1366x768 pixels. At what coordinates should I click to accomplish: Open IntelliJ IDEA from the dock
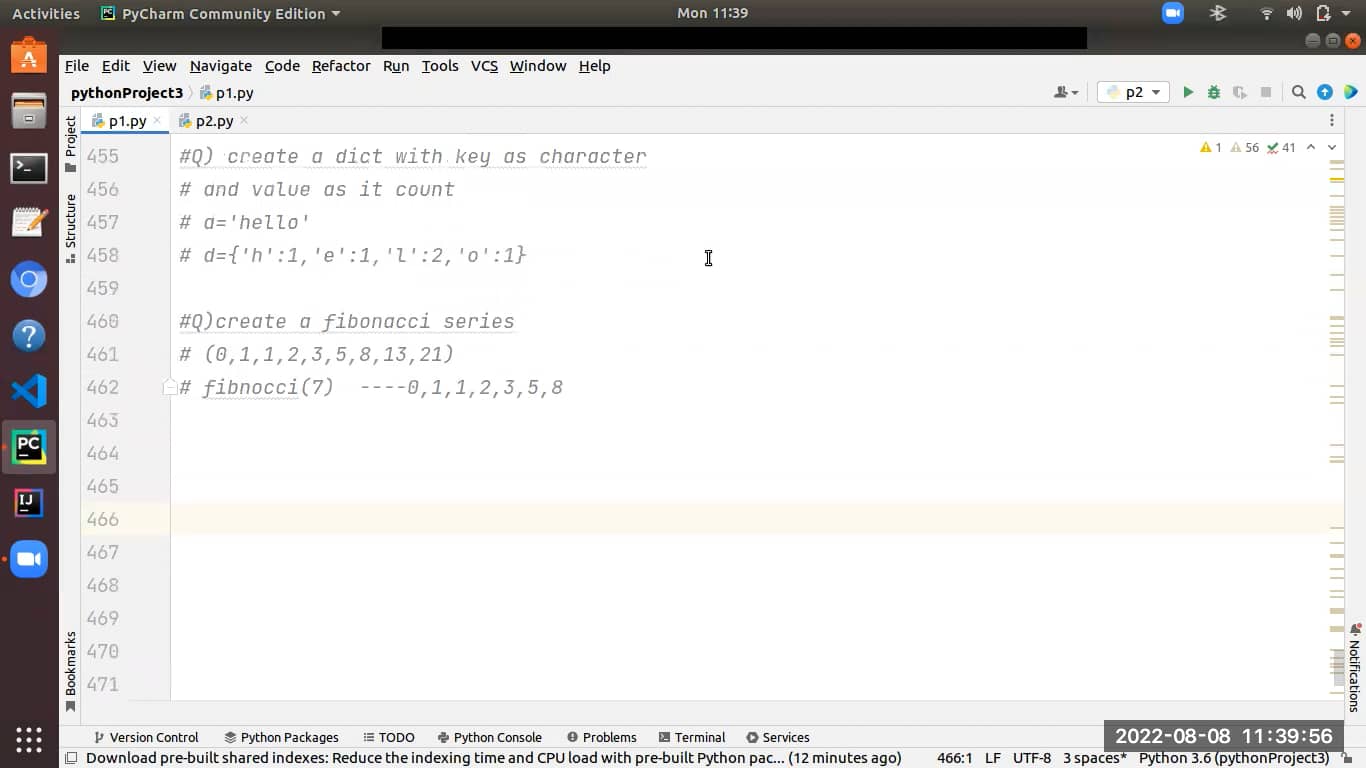tap(29, 503)
